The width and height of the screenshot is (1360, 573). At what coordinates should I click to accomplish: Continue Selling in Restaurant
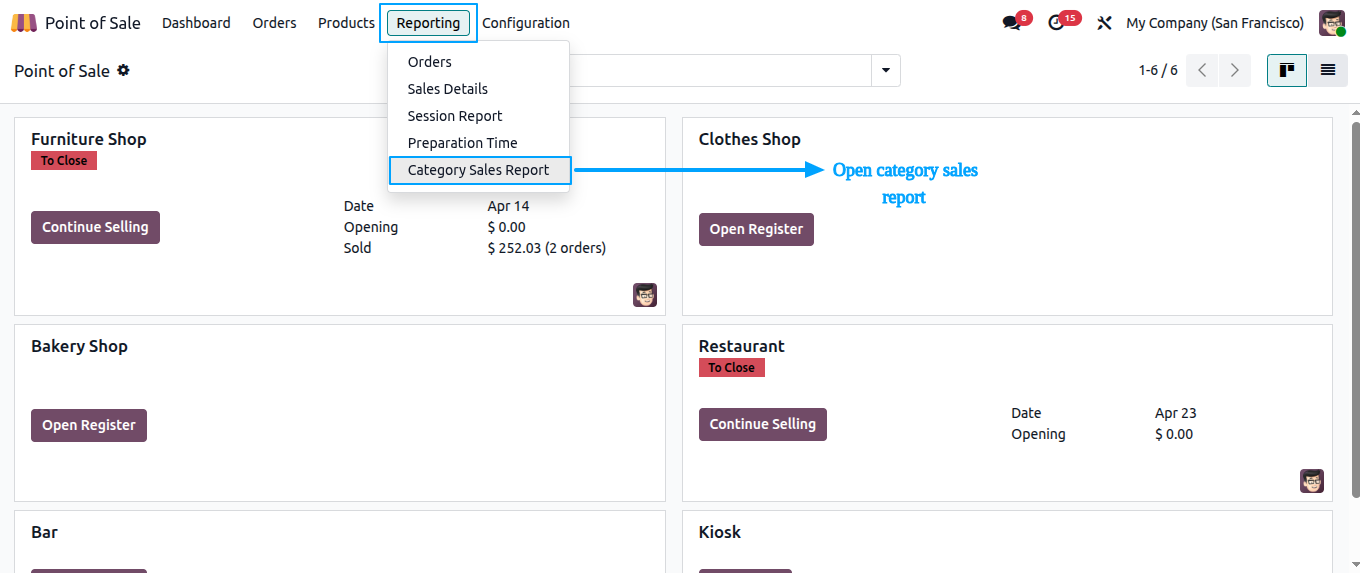(762, 424)
